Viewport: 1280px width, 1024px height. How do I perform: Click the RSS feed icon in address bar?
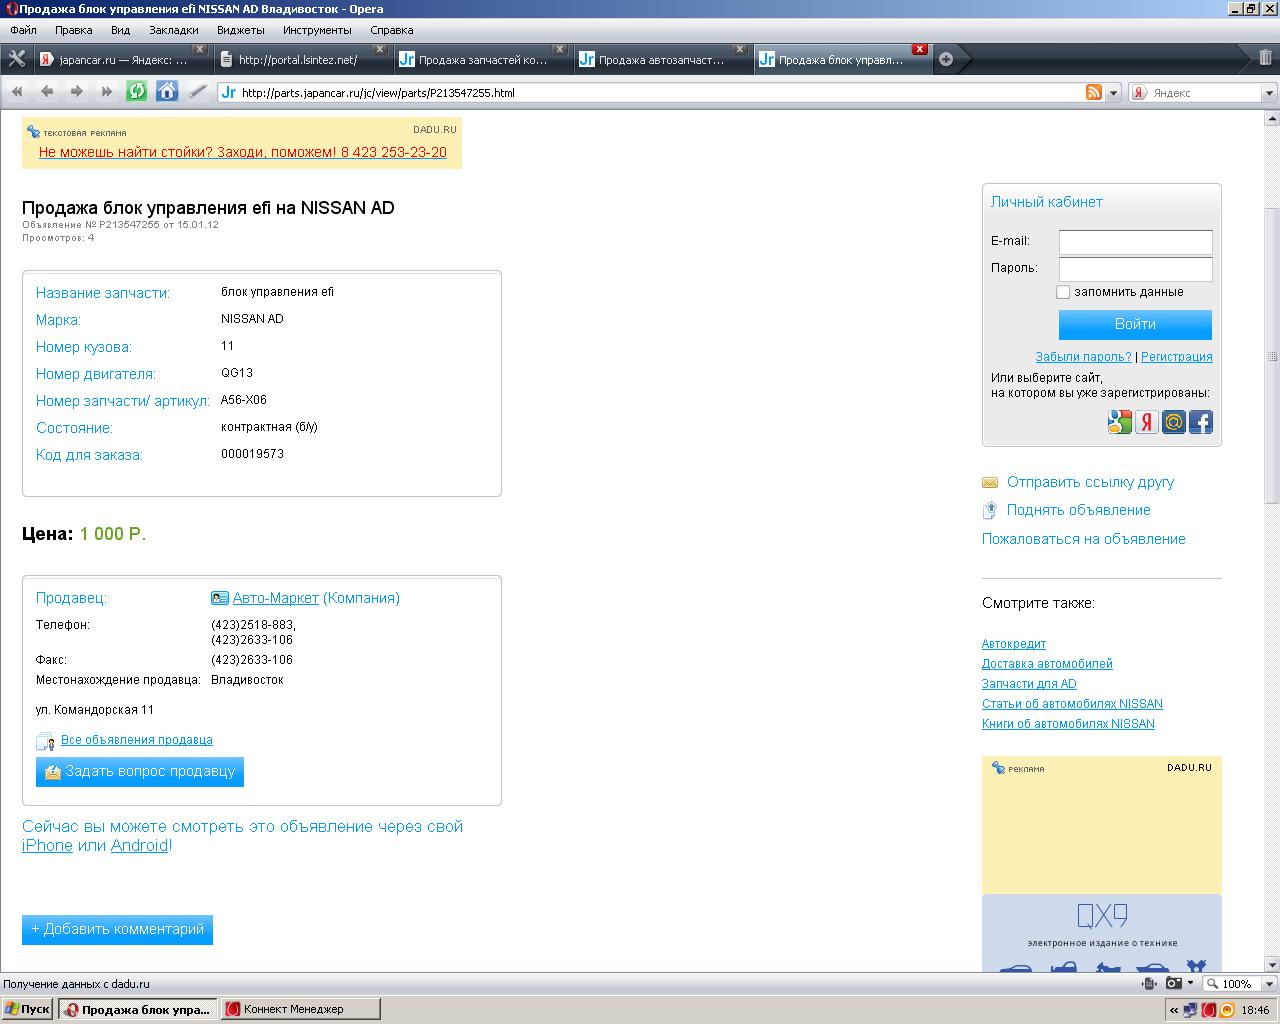point(1094,93)
